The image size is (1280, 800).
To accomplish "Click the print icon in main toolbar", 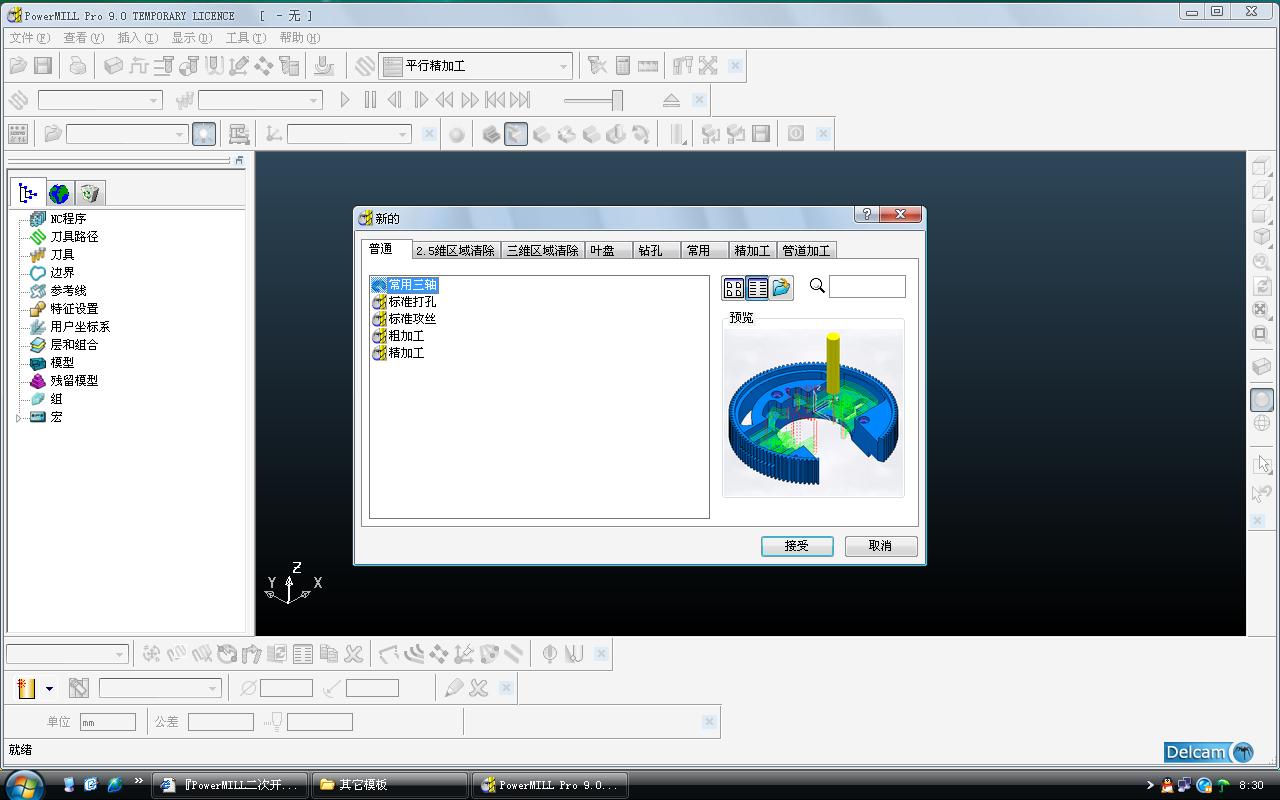I will [x=78, y=66].
